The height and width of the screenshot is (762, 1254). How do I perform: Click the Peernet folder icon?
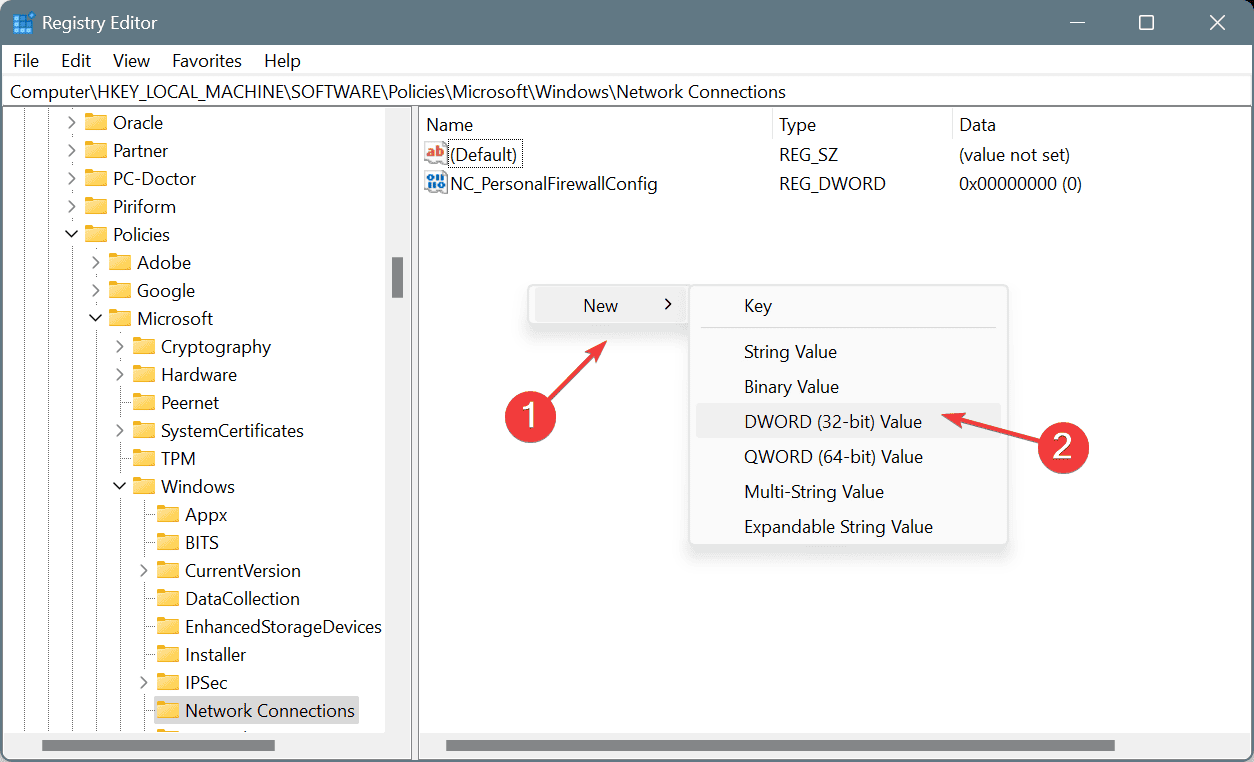tap(144, 402)
